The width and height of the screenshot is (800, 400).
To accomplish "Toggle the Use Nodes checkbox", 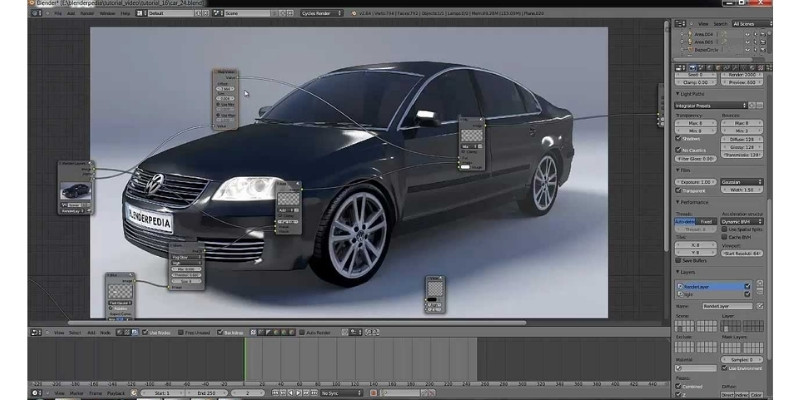I will (145, 332).
